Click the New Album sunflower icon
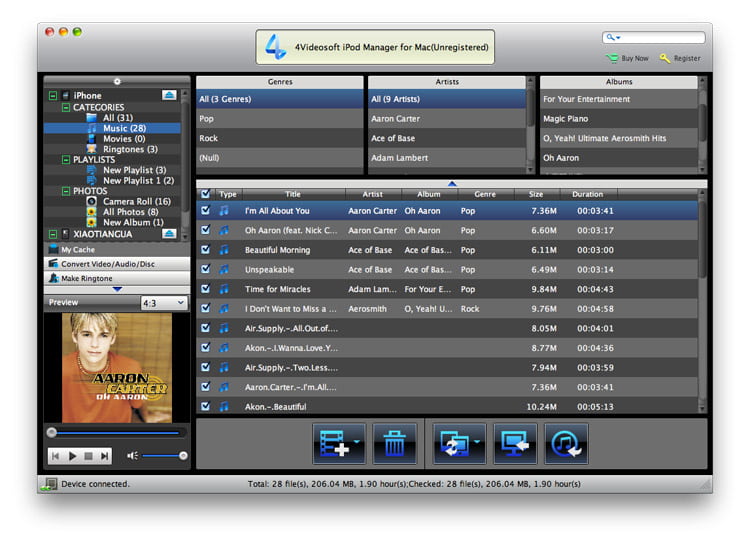 click(x=91, y=222)
